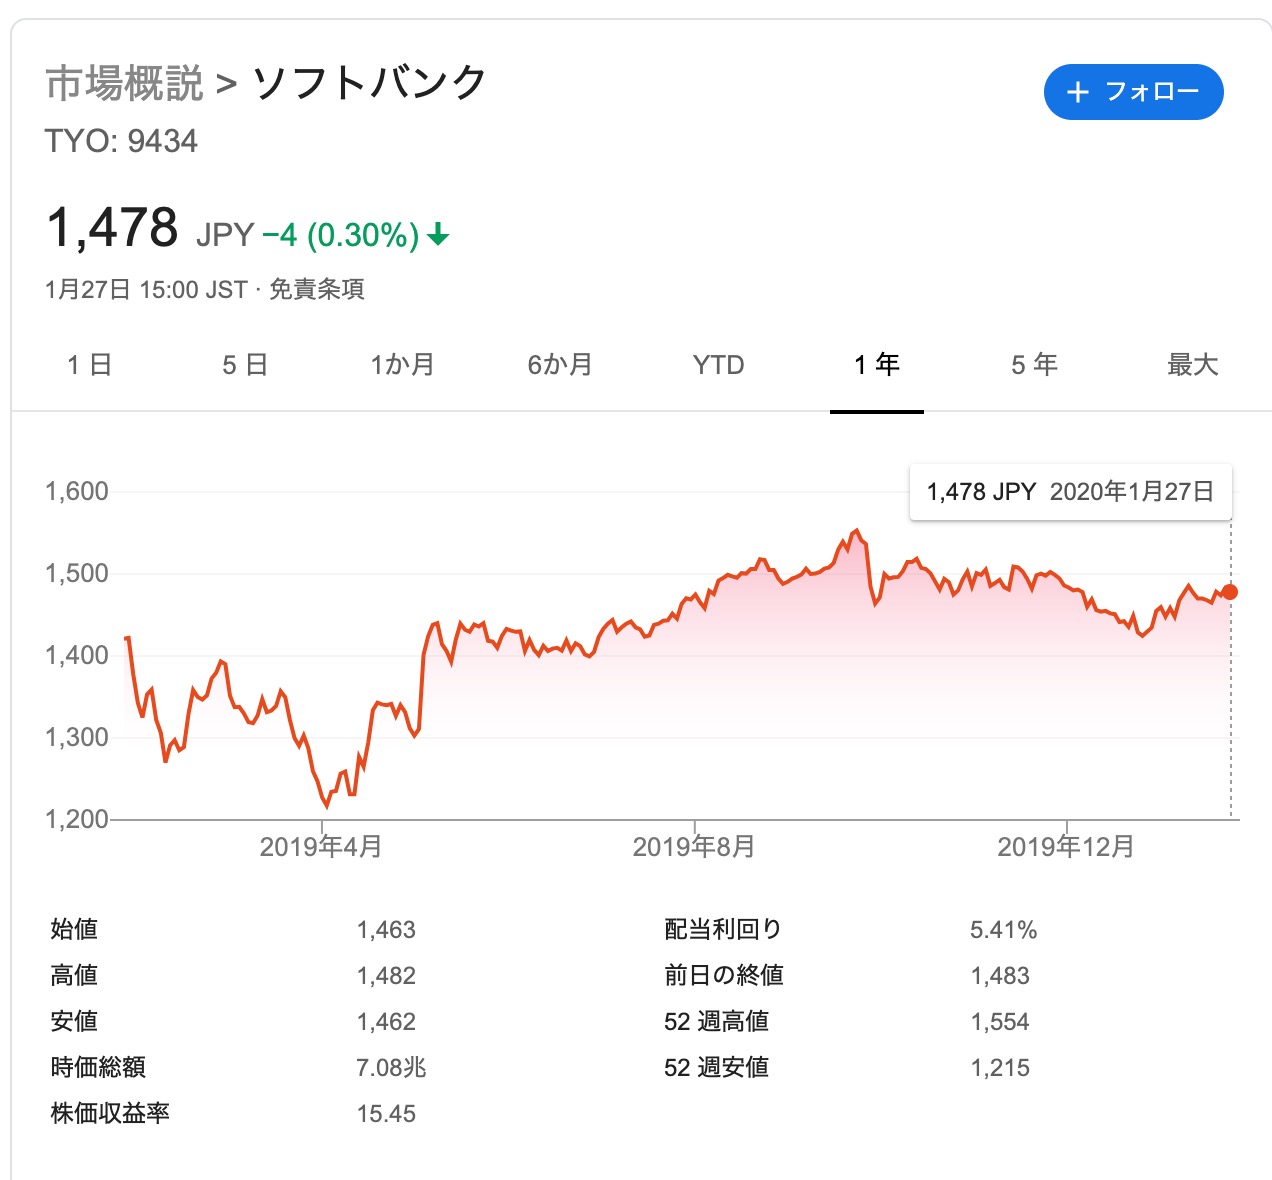Click the red dot at chart line end
The width and height of the screenshot is (1272, 1180).
pyautogui.click(x=1230, y=592)
